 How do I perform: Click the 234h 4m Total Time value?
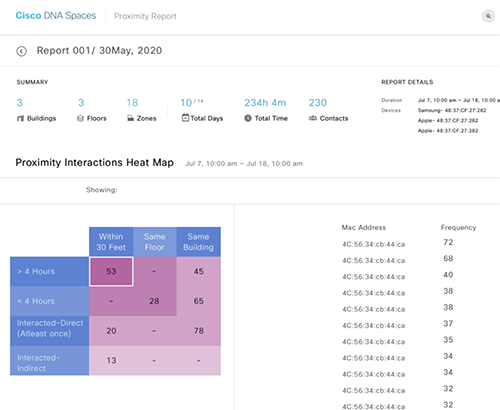pos(265,103)
